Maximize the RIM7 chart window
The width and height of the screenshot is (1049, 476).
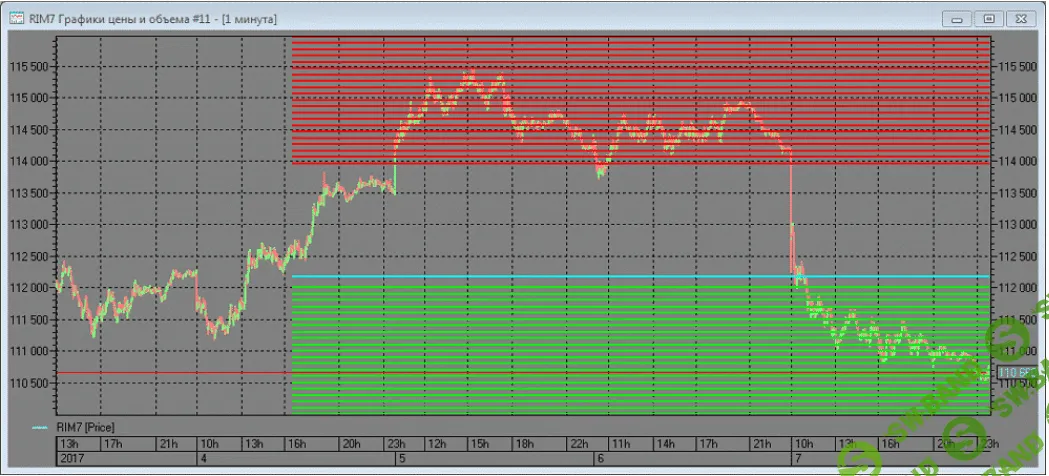(990, 18)
